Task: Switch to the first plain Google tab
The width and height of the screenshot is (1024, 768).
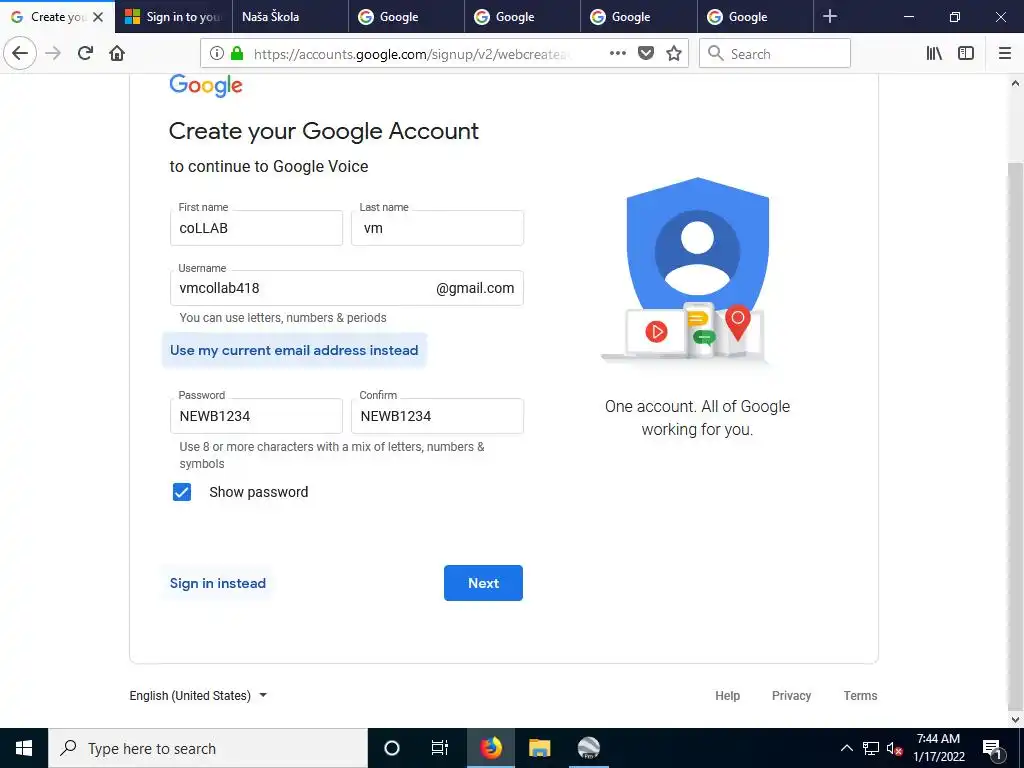Action: pos(406,17)
